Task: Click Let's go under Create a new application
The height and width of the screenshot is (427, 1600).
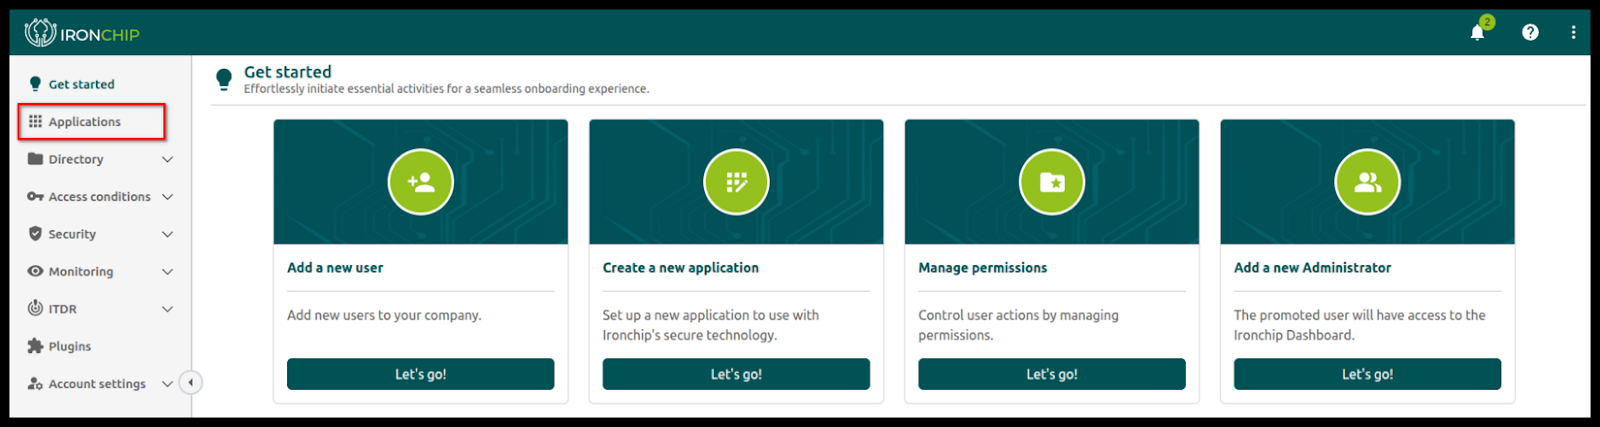Action: (x=736, y=374)
